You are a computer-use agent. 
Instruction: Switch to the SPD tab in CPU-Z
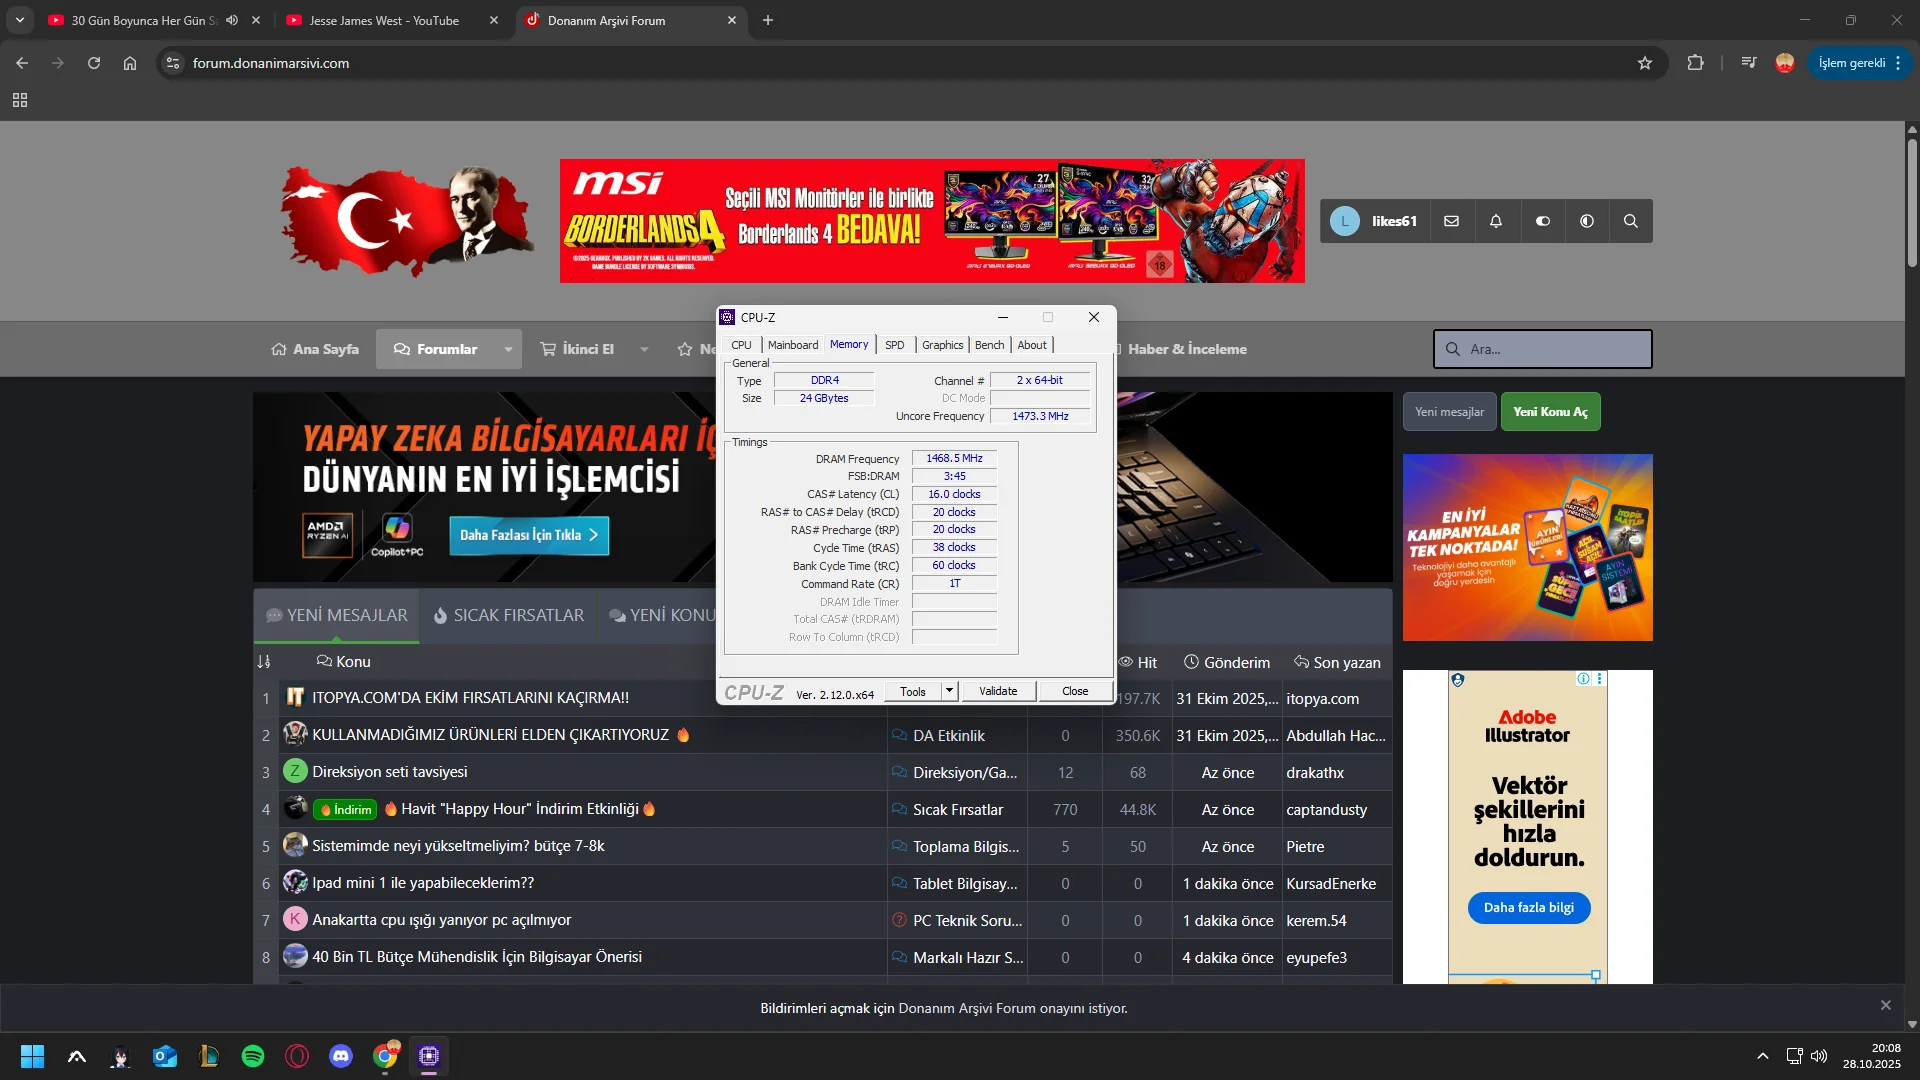(894, 345)
